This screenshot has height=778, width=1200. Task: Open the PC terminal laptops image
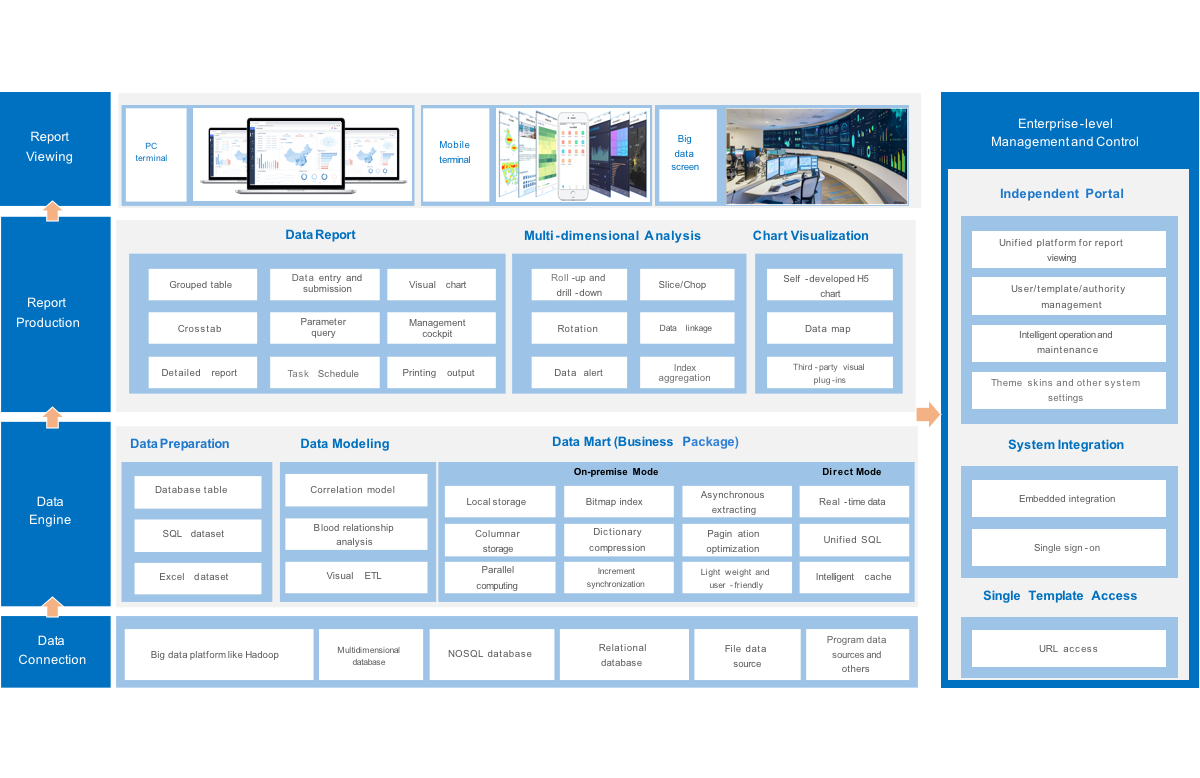(301, 155)
